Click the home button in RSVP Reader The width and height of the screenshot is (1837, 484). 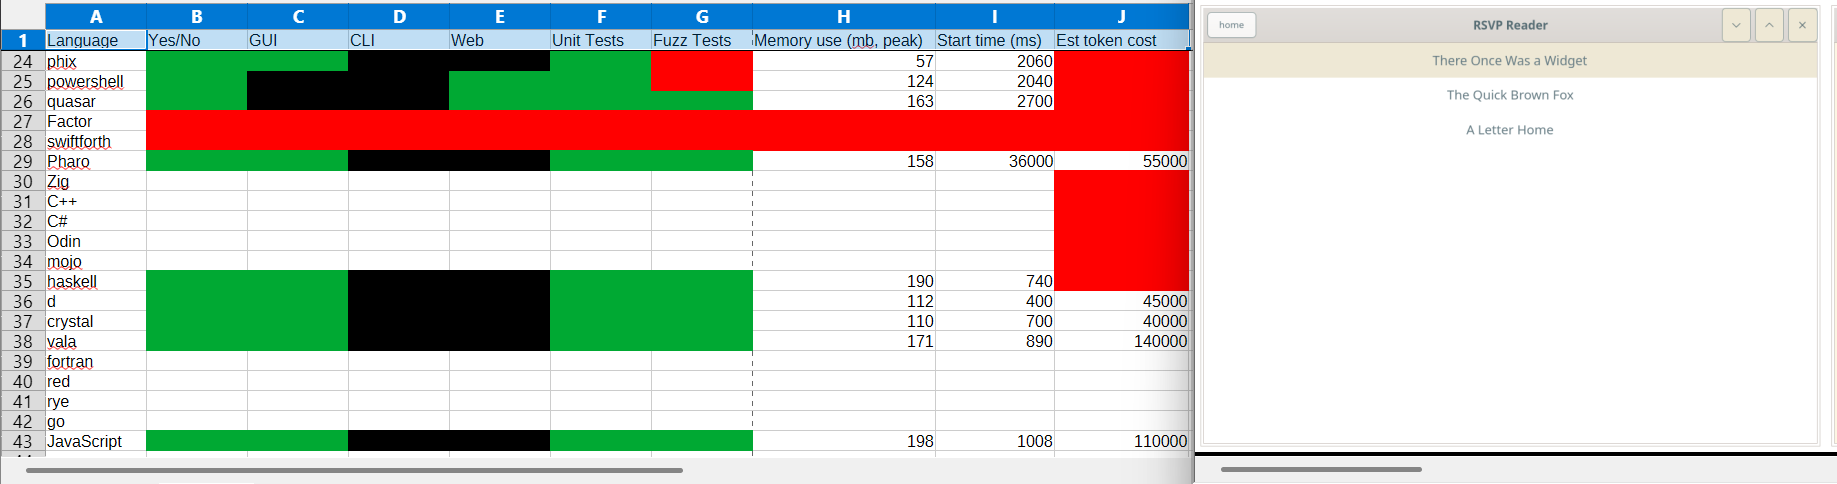[x=1231, y=25]
